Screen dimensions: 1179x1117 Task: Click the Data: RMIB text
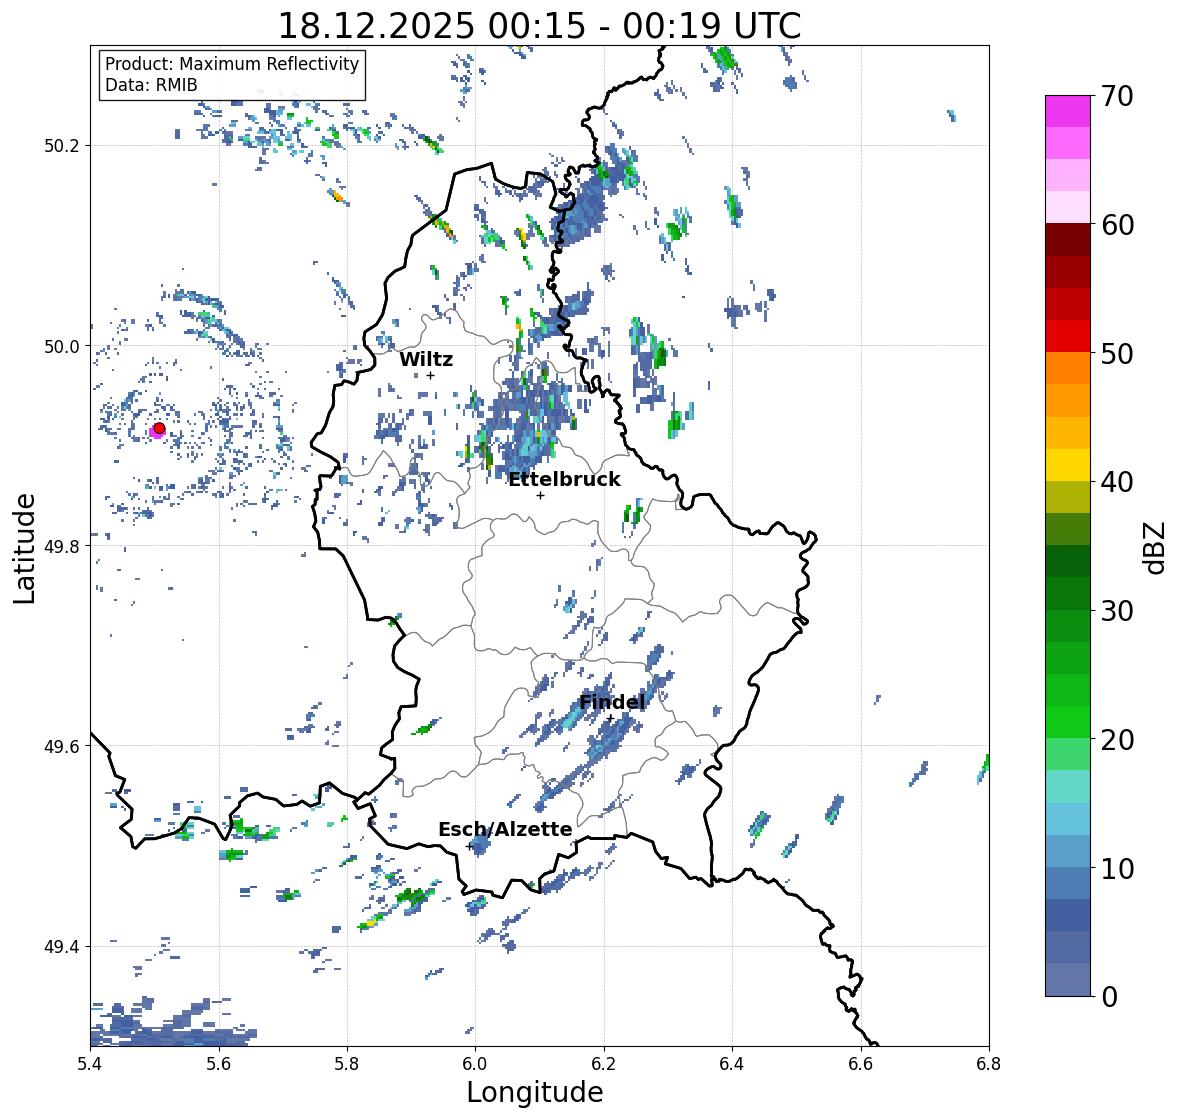click(x=151, y=85)
